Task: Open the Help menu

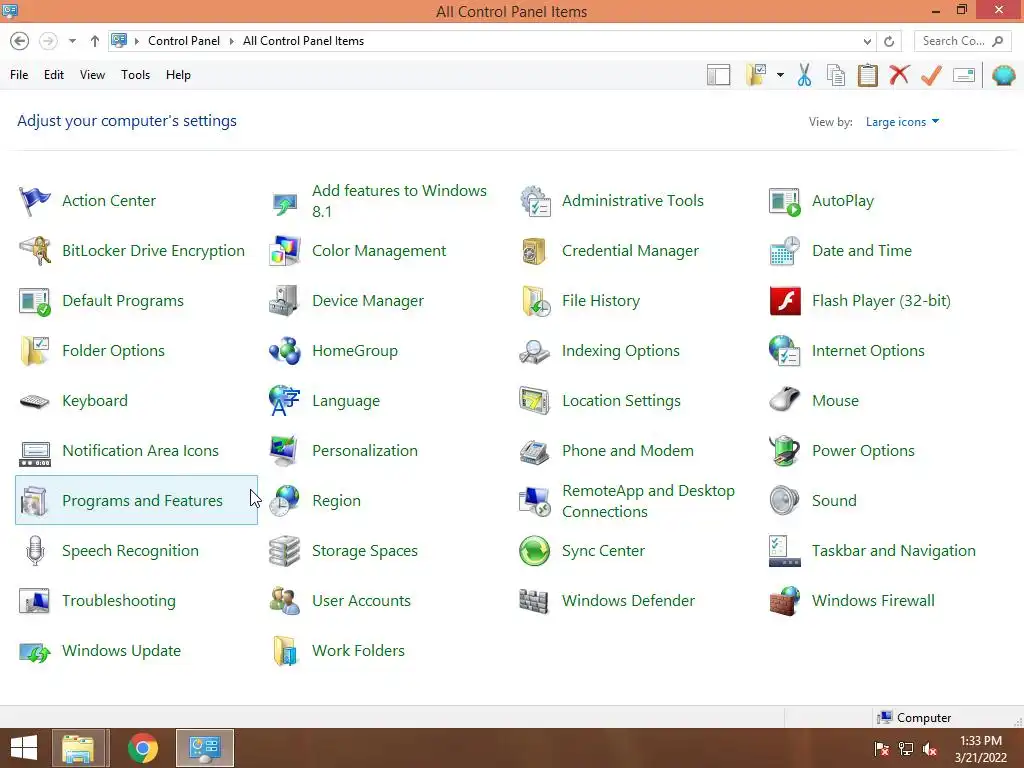Action: pyautogui.click(x=178, y=75)
